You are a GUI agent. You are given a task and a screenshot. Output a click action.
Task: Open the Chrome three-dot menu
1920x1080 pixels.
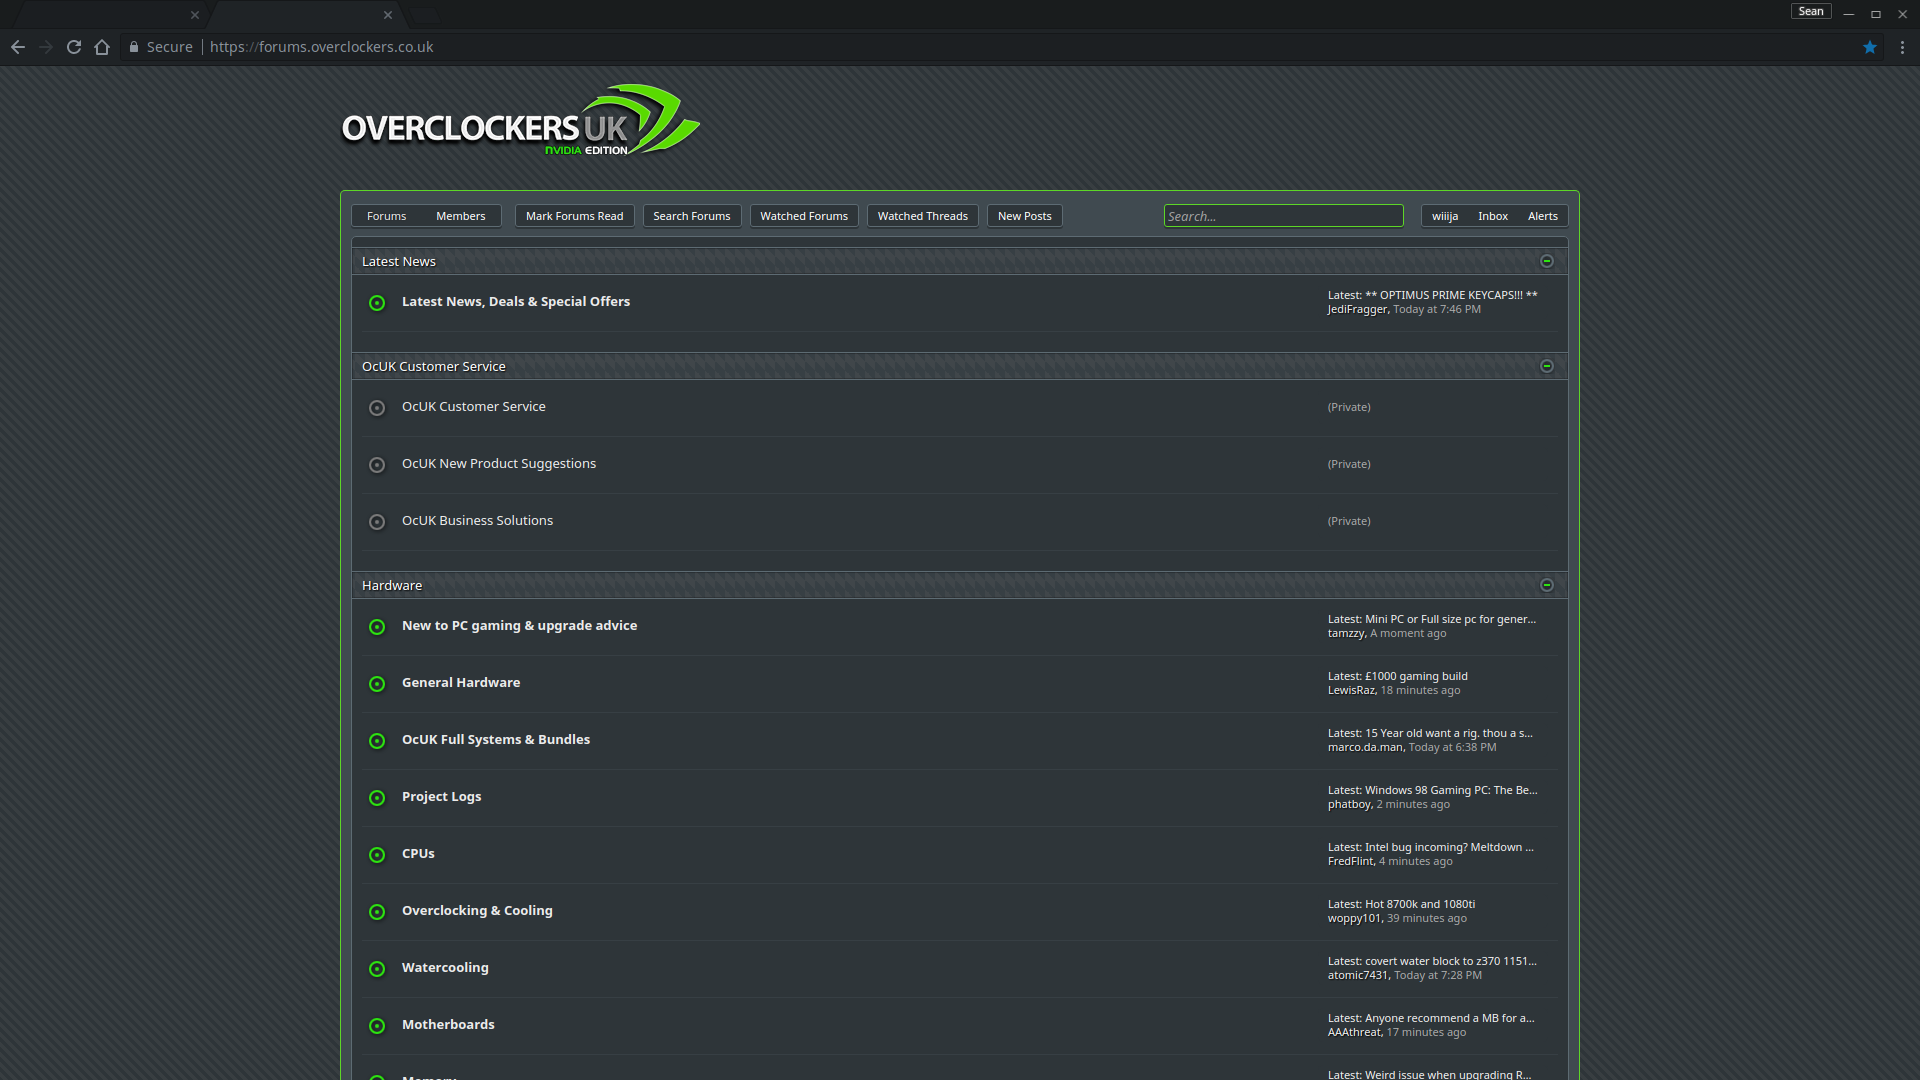1903,47
